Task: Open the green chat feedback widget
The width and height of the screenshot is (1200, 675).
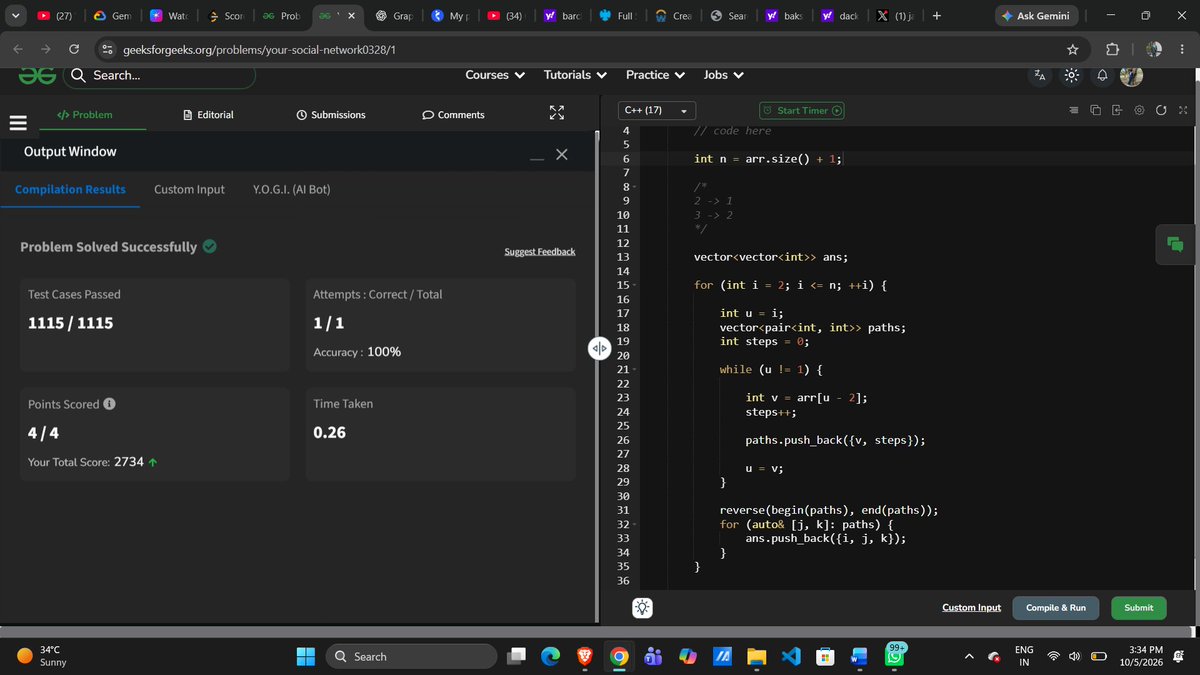Action: point(1175,244)
